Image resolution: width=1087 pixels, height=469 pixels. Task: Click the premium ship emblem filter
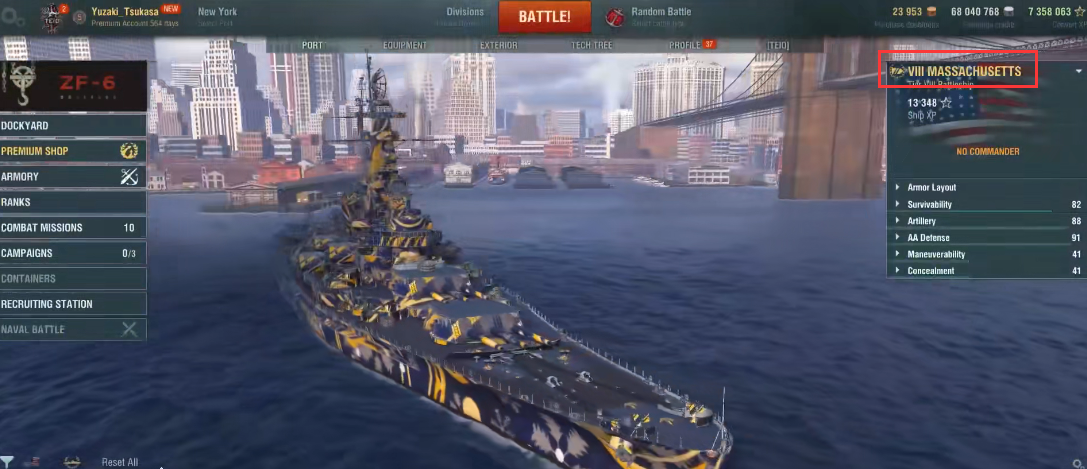click(x=72, y=461)
